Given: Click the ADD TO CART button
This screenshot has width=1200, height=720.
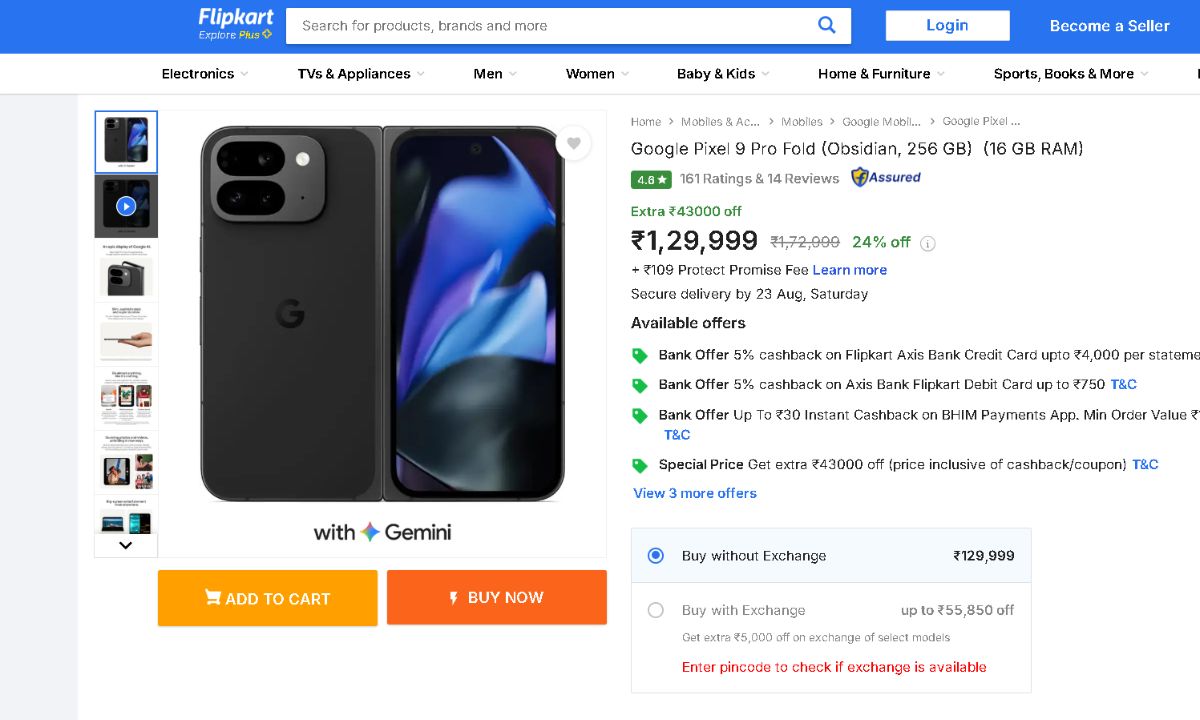Looking at the screenshot, I should pyautogui.click(x=267, y=598).
